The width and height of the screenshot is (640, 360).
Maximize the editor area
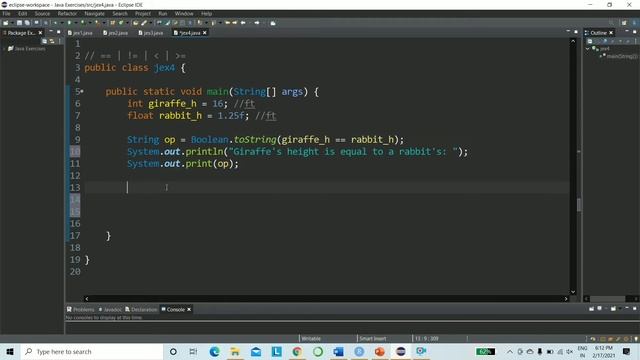[576, 32]
